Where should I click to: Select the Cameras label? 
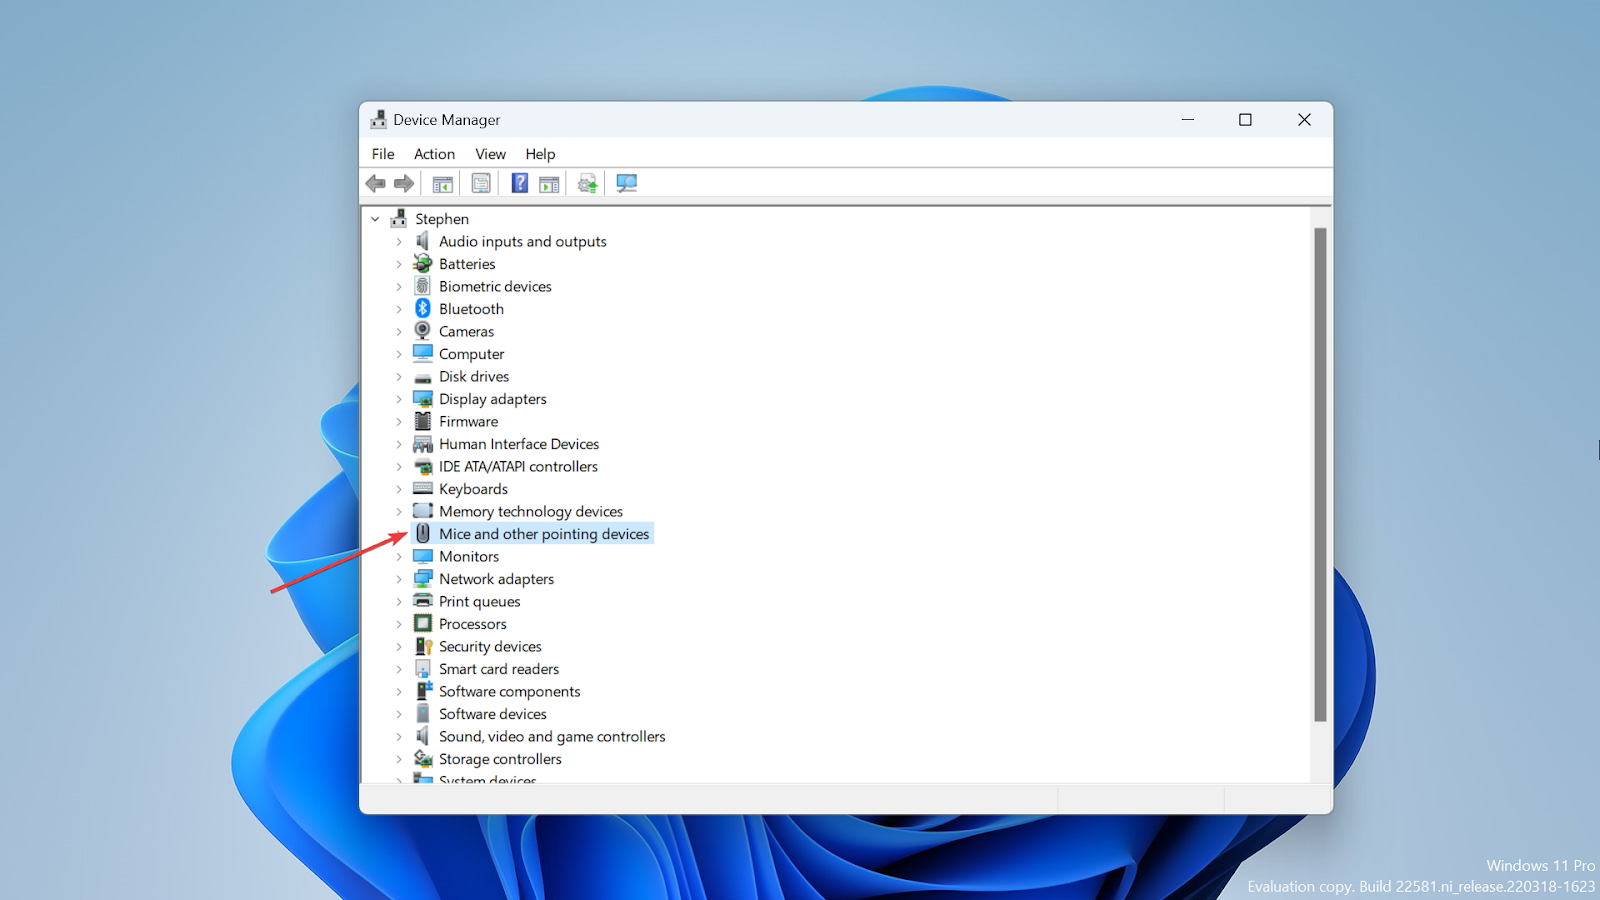466,331
